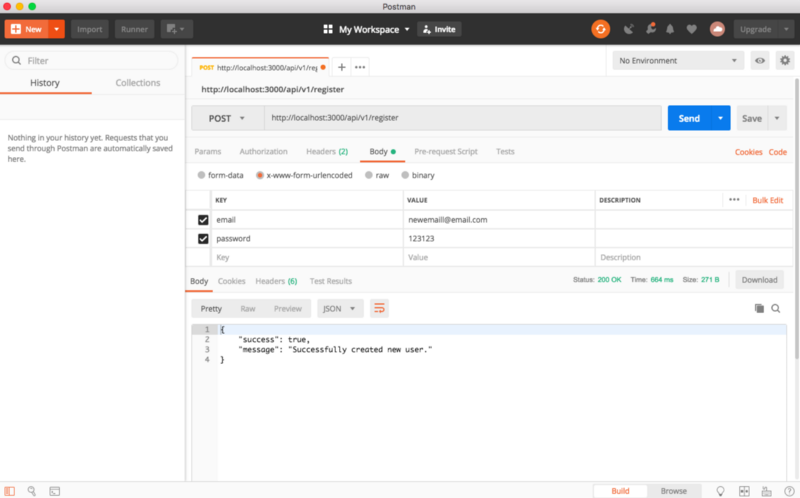This screenshot has height=498, width=800.
Task: Open the notifications bell
Action: coord(670,29)
